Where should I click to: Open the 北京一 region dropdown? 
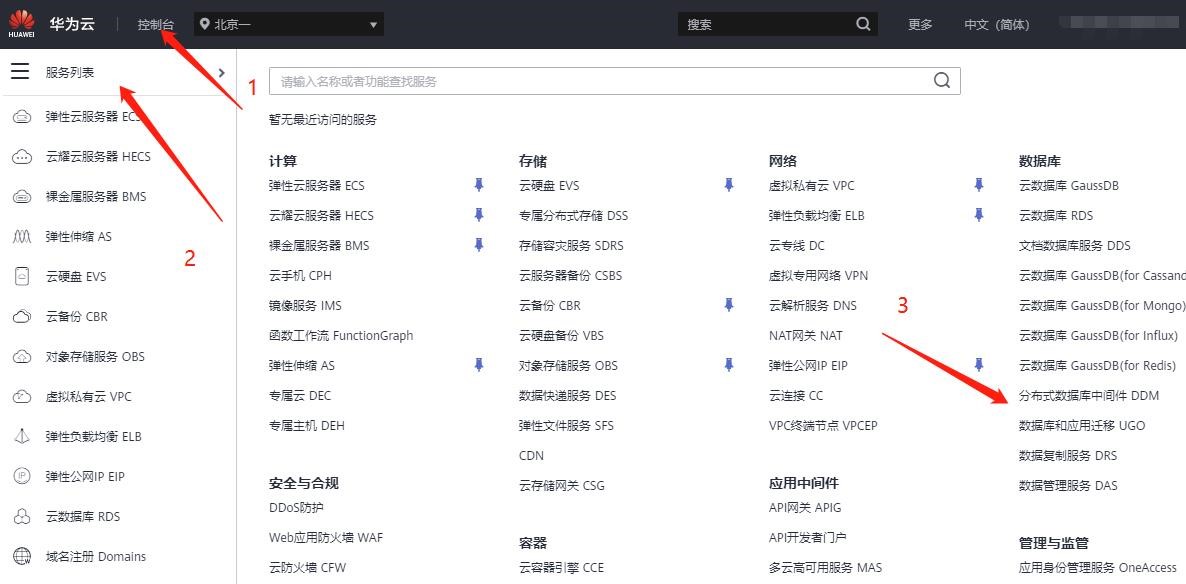click(289, 24)
